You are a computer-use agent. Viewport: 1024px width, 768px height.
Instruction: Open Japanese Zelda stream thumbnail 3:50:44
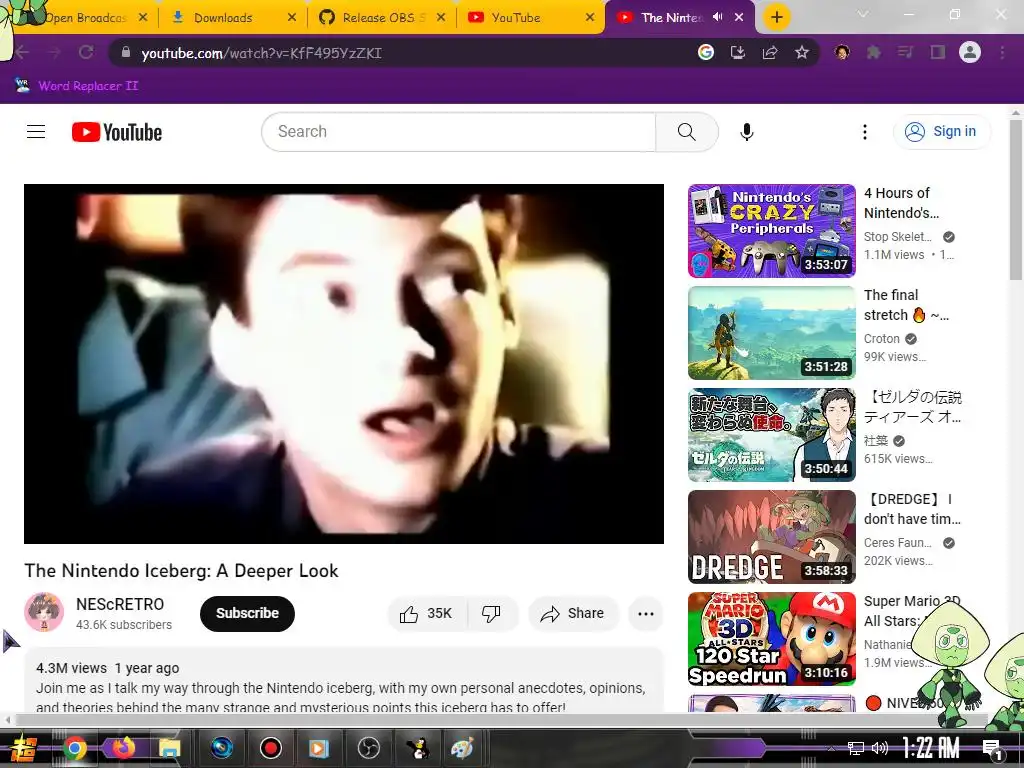(771, 434)
